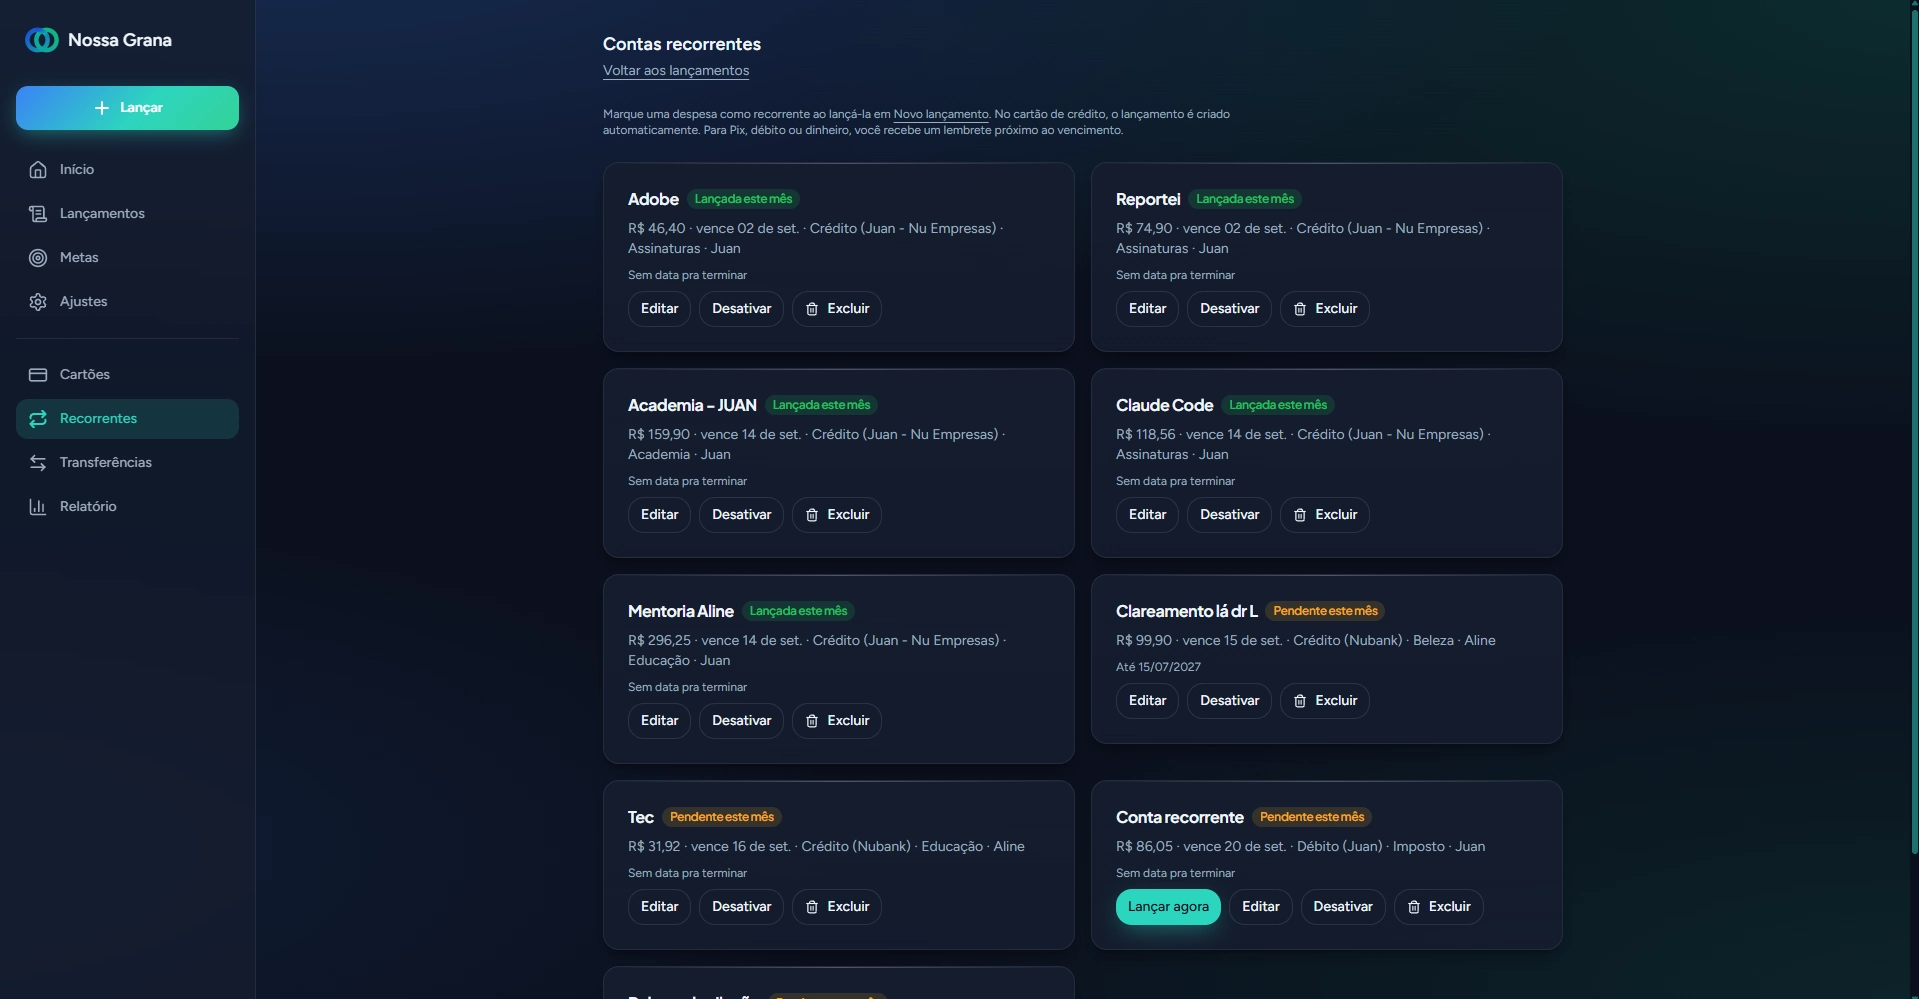Click 'Até 15/07/2027' text on Clareamento card
The height and width of the screenshot is (999, 1919).
(x=1158, y=667)
